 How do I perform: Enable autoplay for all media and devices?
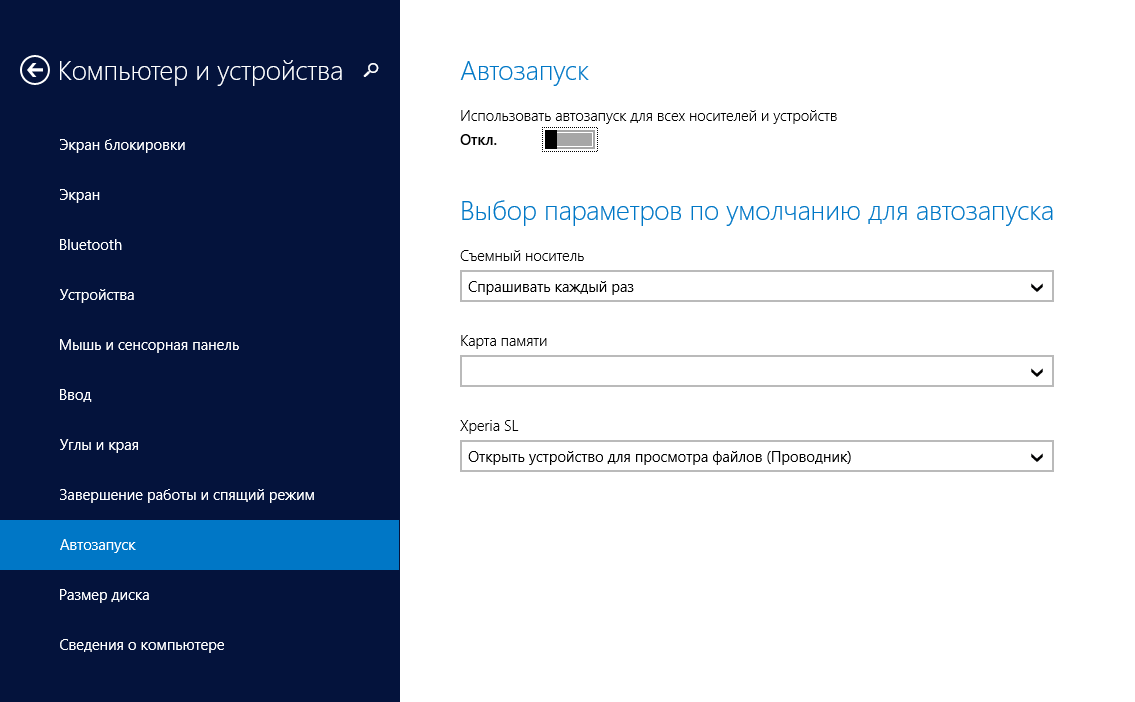[x=570, y=140]
